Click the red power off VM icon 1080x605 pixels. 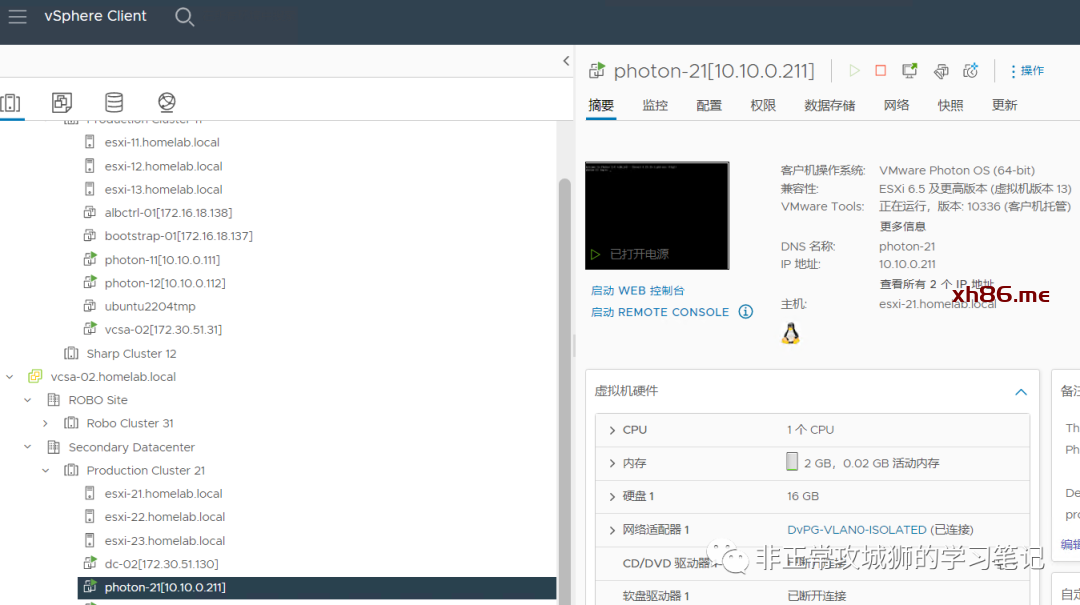(881, 71)
